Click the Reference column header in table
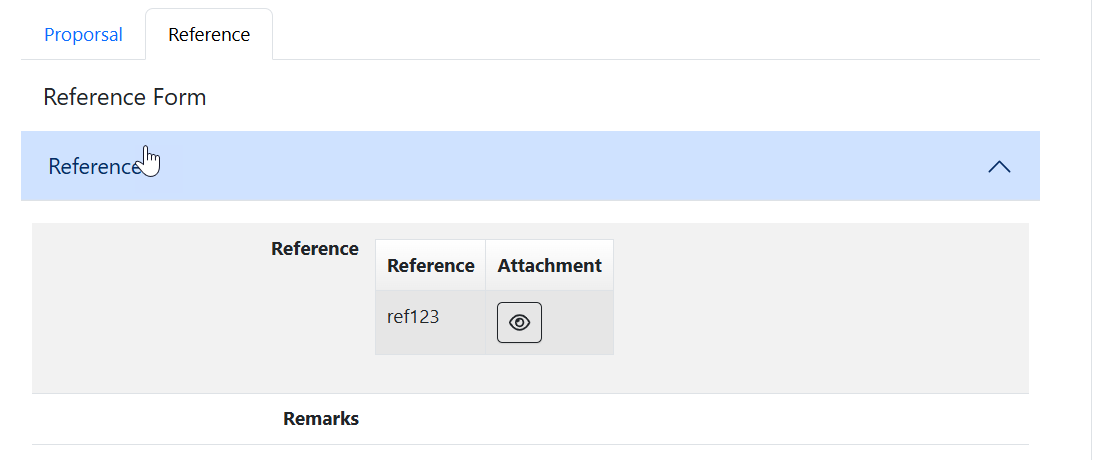This screenshot has width=1103, height=460. click(x=430, y=265)
